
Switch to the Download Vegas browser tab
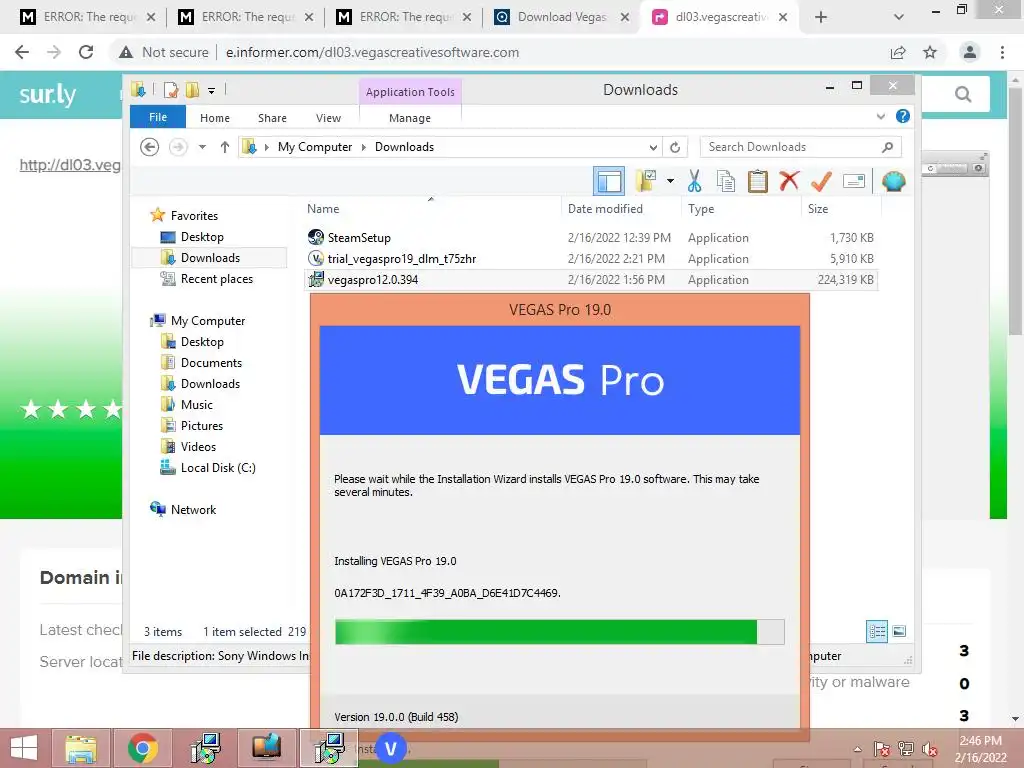pyautogui.click(x=562, y=17)
